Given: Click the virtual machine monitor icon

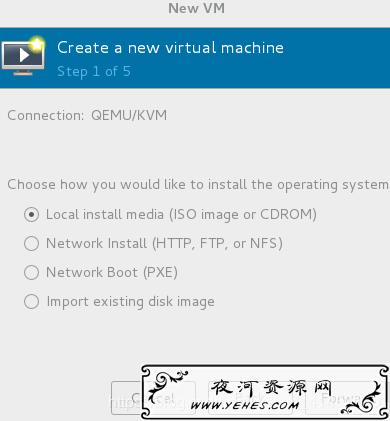Looking at the screenshot, I should coord(23,57).
